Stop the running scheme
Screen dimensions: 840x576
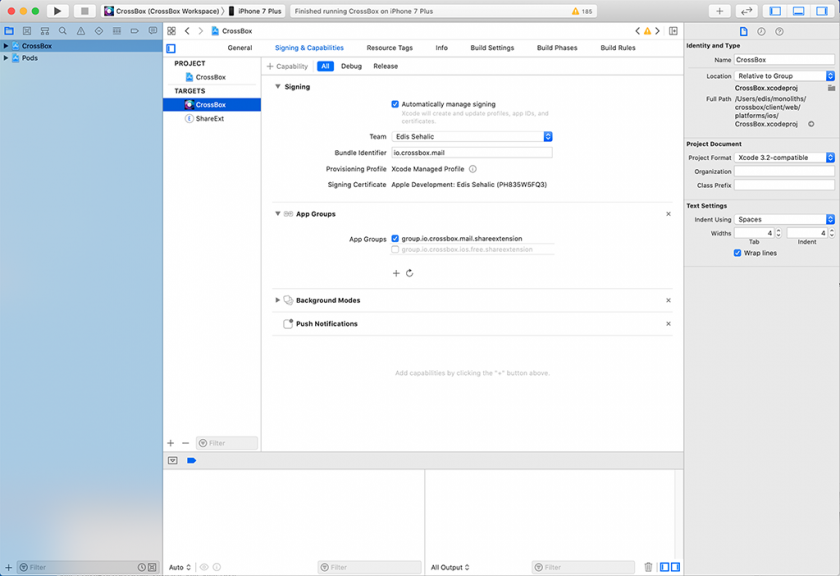(84, 11)
